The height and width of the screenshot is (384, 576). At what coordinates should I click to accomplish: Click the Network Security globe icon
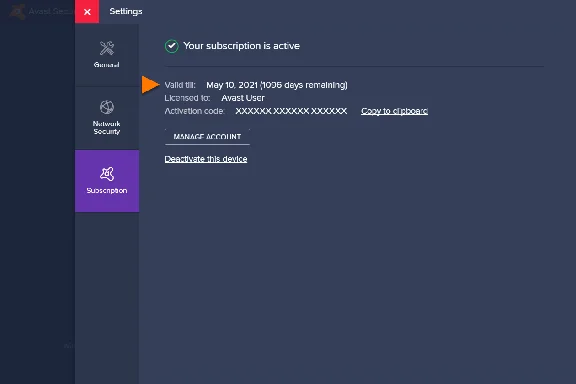coord(107,107)
